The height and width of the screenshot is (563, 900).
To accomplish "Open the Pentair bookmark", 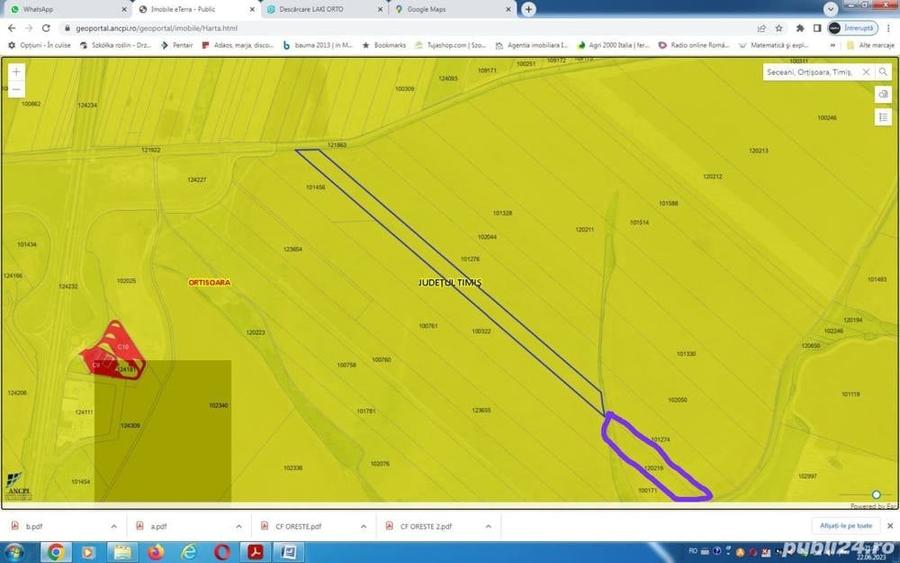I will (177, 45).
